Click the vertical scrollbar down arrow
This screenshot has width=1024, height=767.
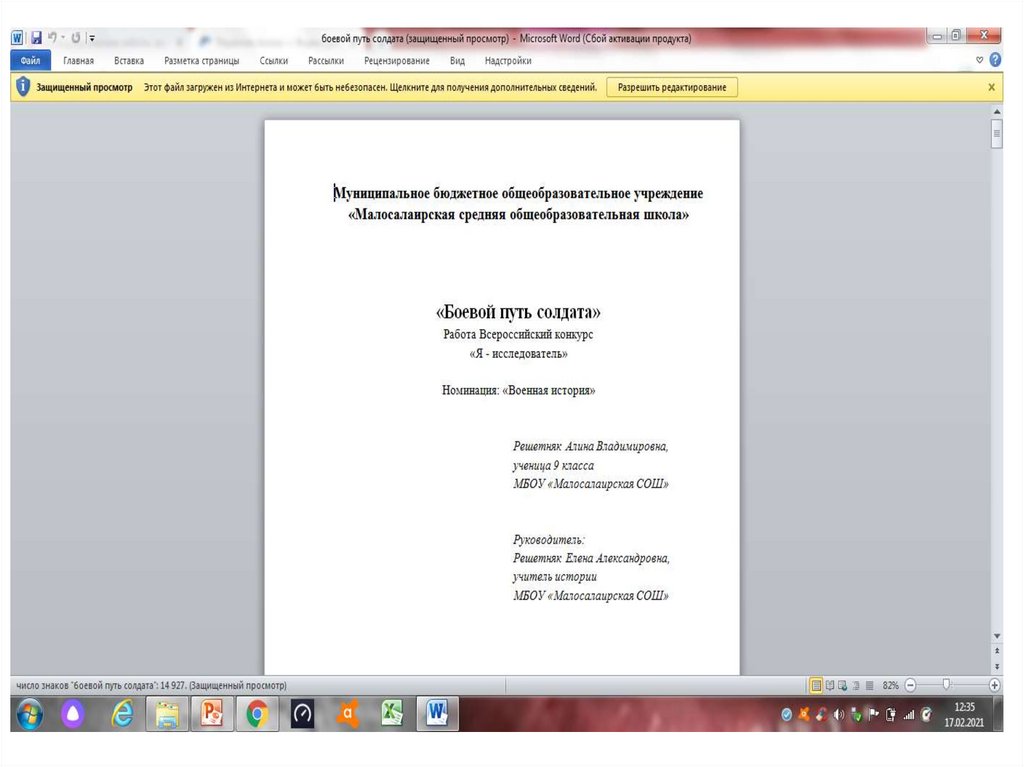997,636
